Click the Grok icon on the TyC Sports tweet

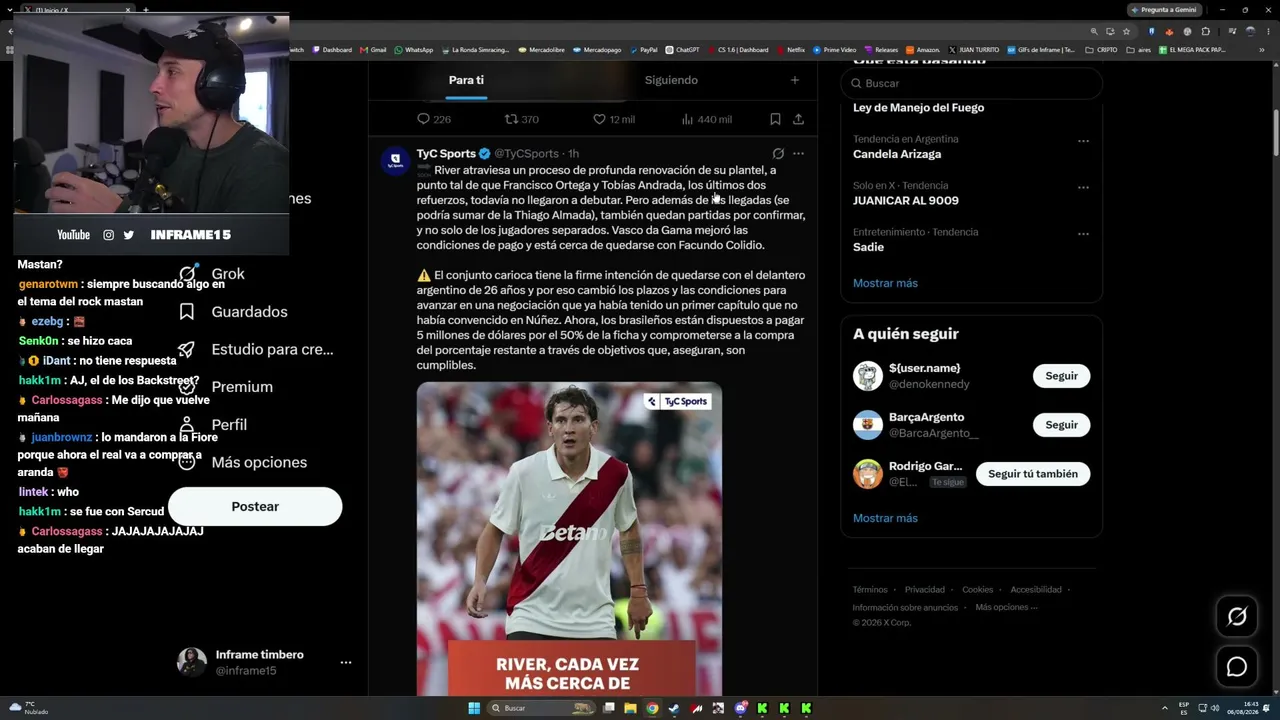pos(778,154)
